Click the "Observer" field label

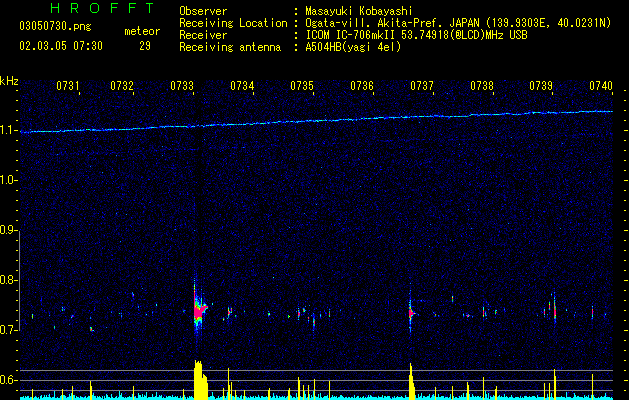click(x=203, y=11)
